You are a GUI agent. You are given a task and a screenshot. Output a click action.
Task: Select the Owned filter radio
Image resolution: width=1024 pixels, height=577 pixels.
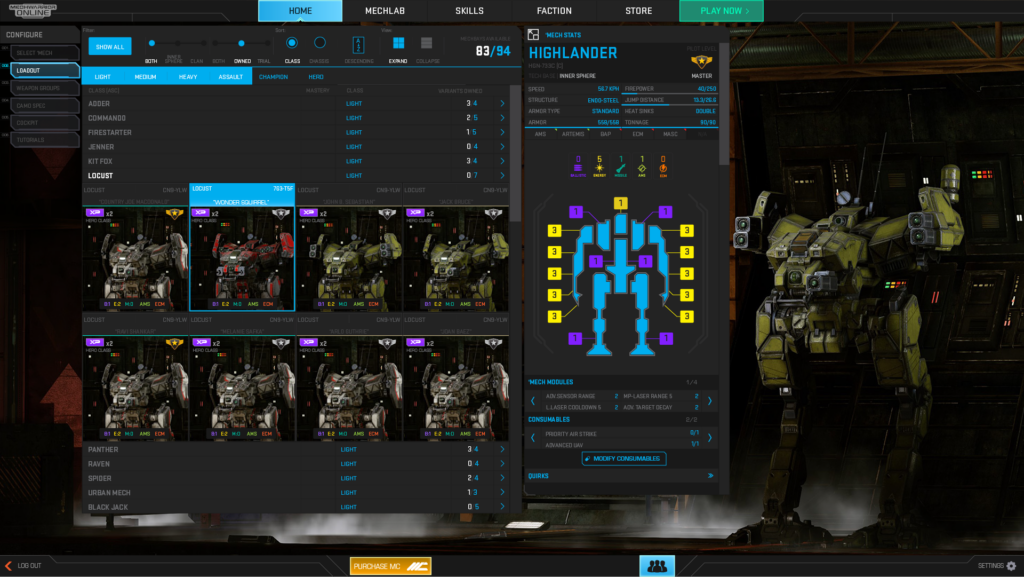coord(241,43)
